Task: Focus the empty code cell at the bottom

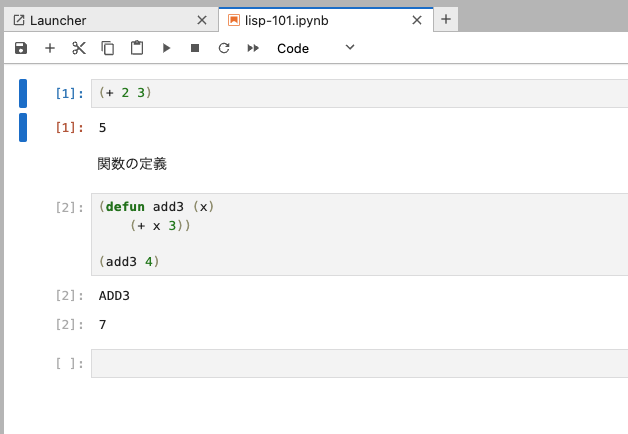Action: tap(360, 363)
